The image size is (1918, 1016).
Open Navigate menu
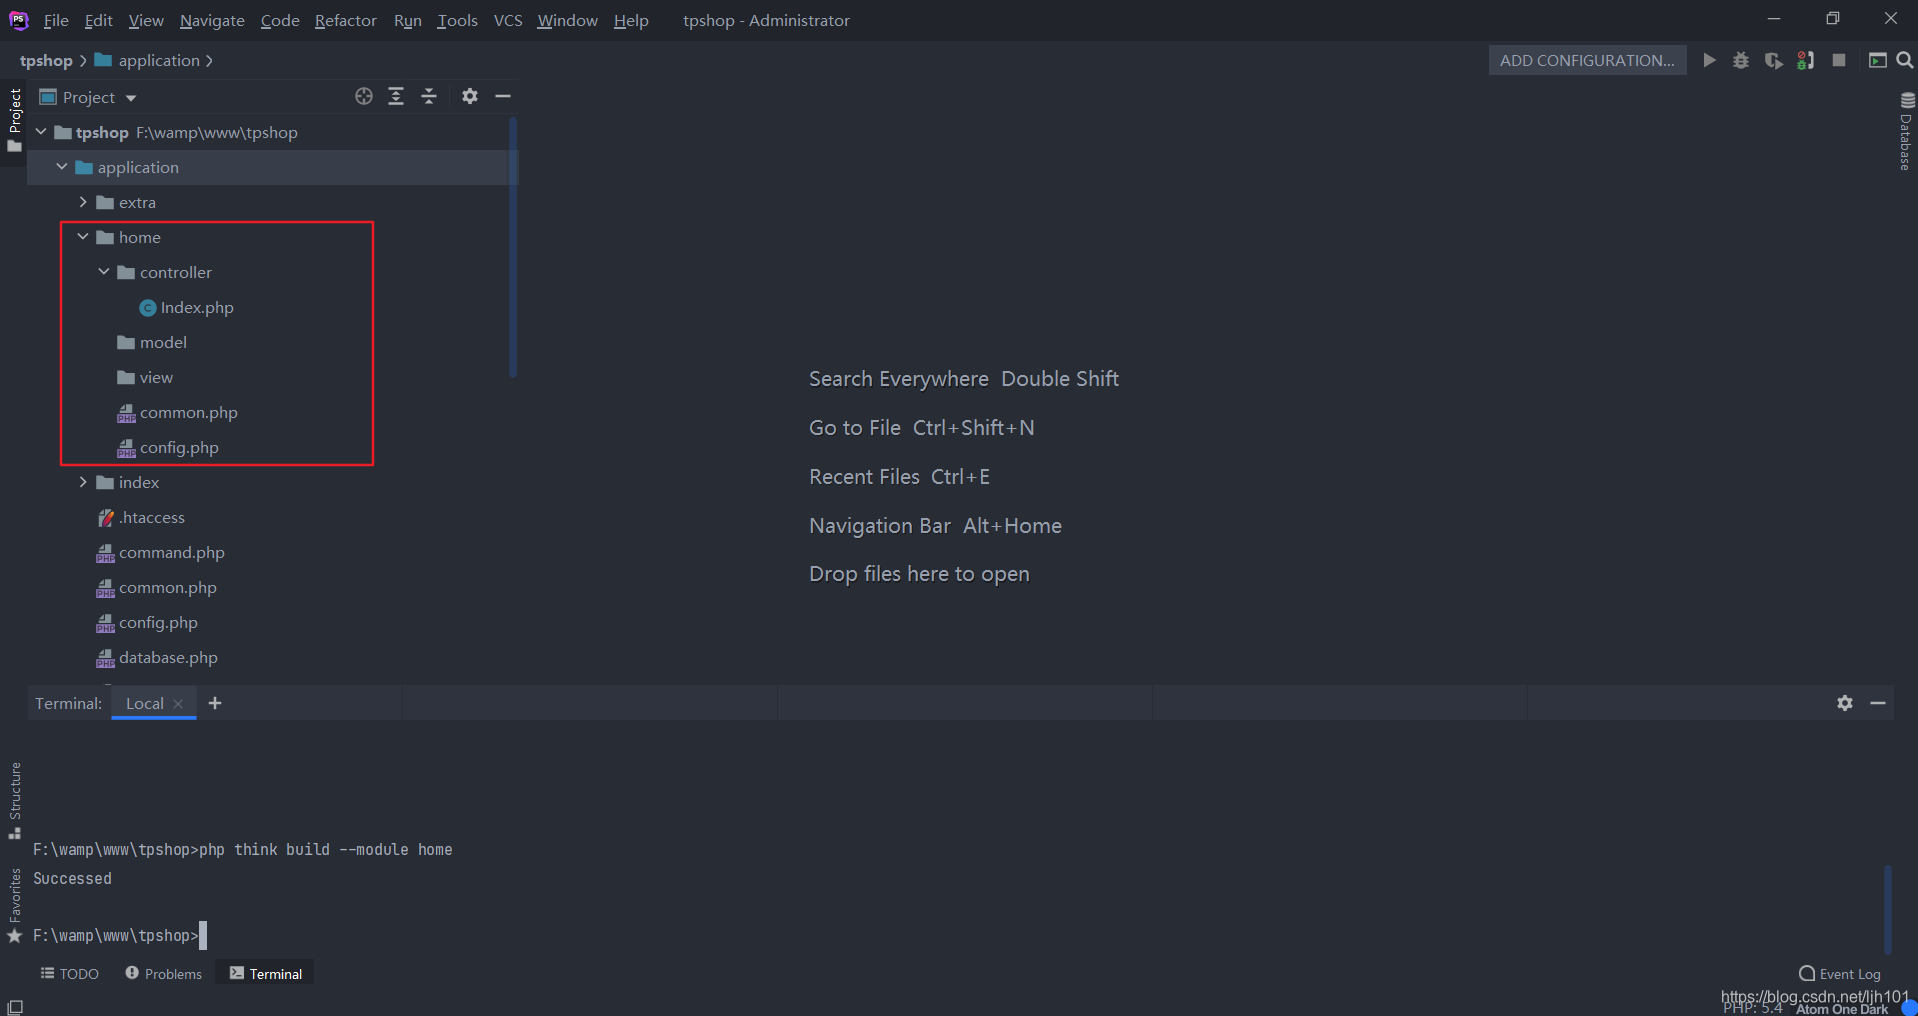pyautogui.click(x=212, y=20)
